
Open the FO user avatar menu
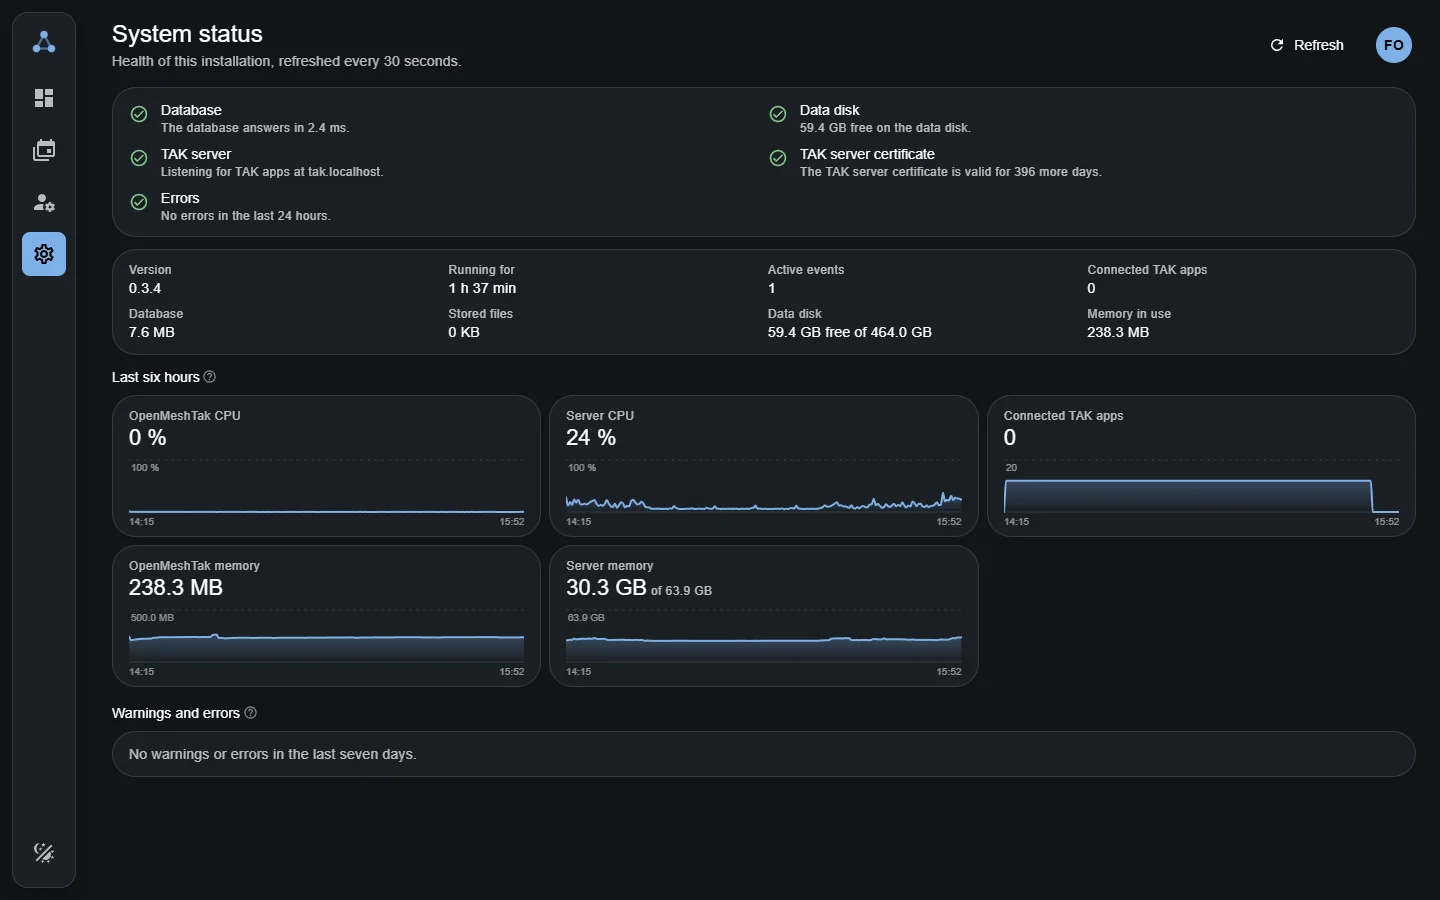point(1394,45)
